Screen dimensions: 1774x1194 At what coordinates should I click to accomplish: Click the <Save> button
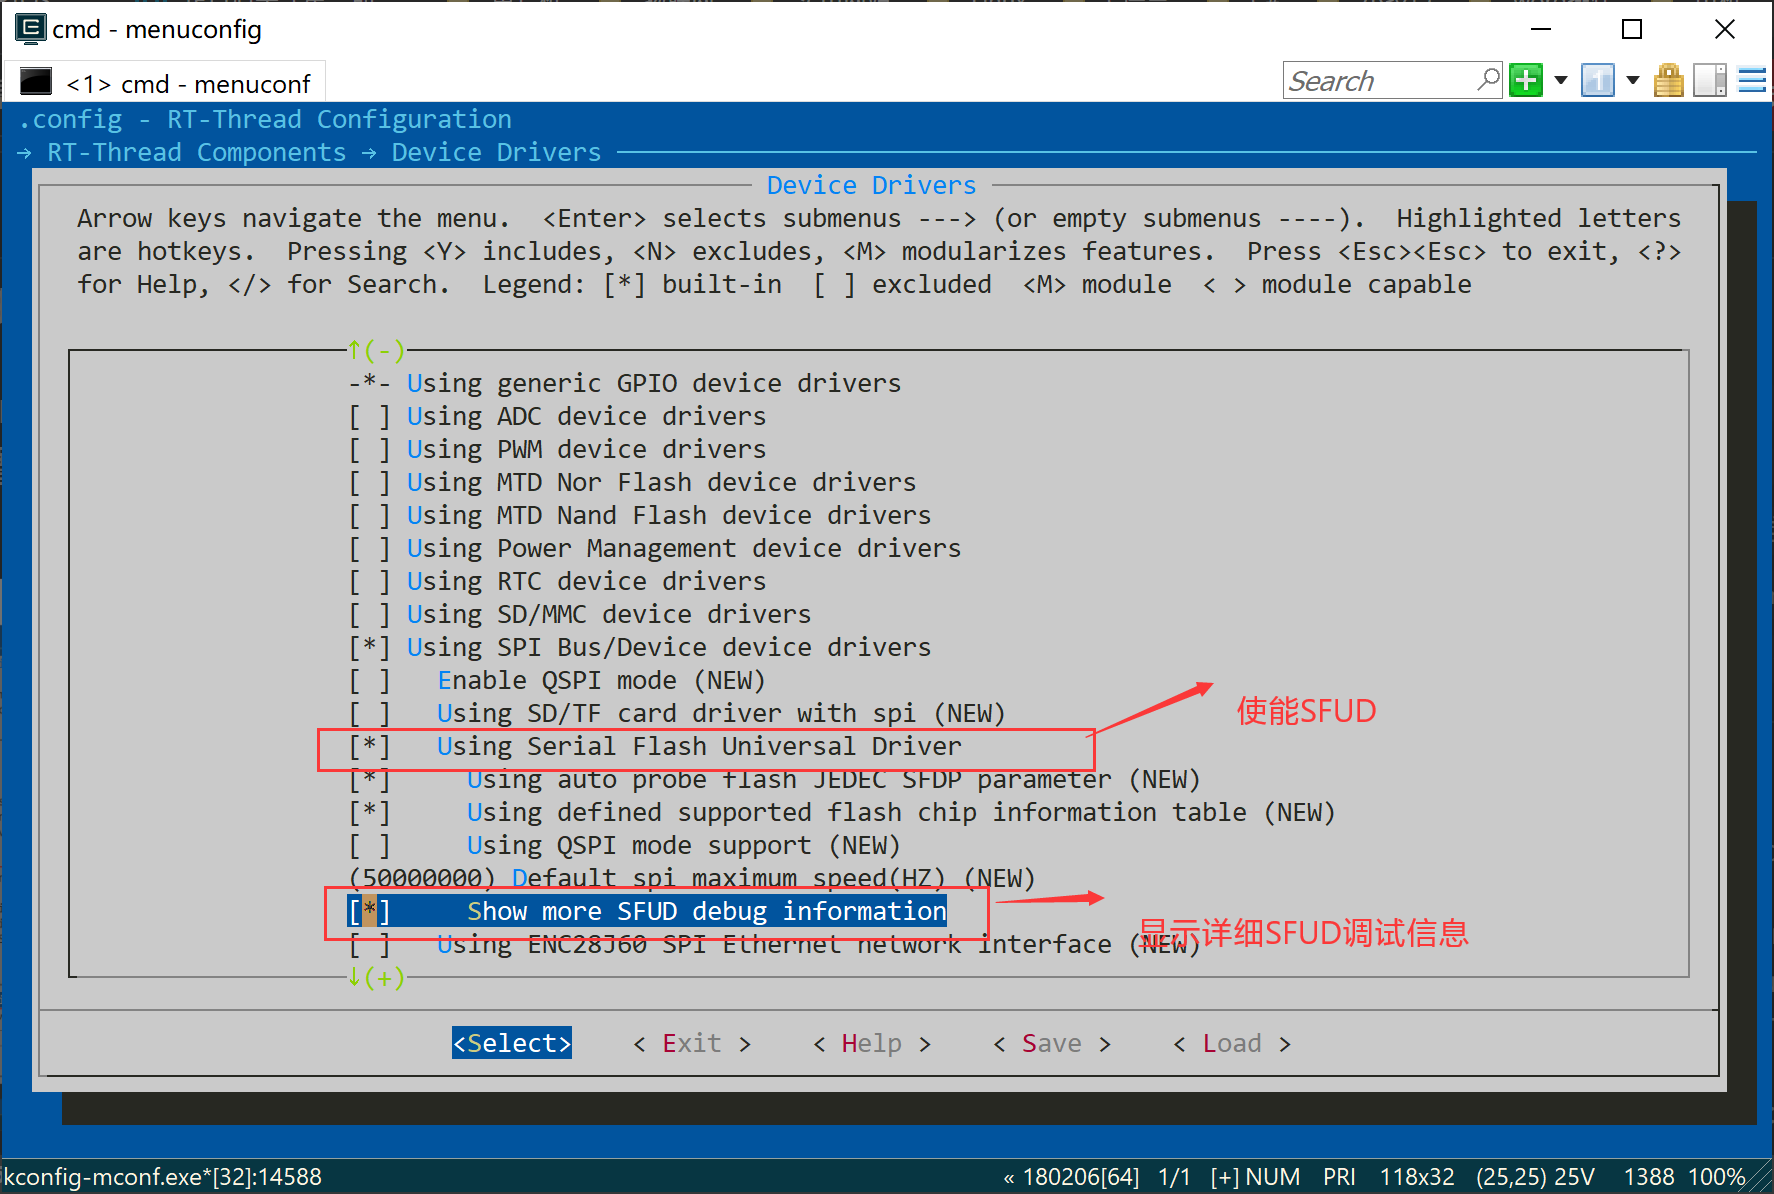click(1051, 1043)
